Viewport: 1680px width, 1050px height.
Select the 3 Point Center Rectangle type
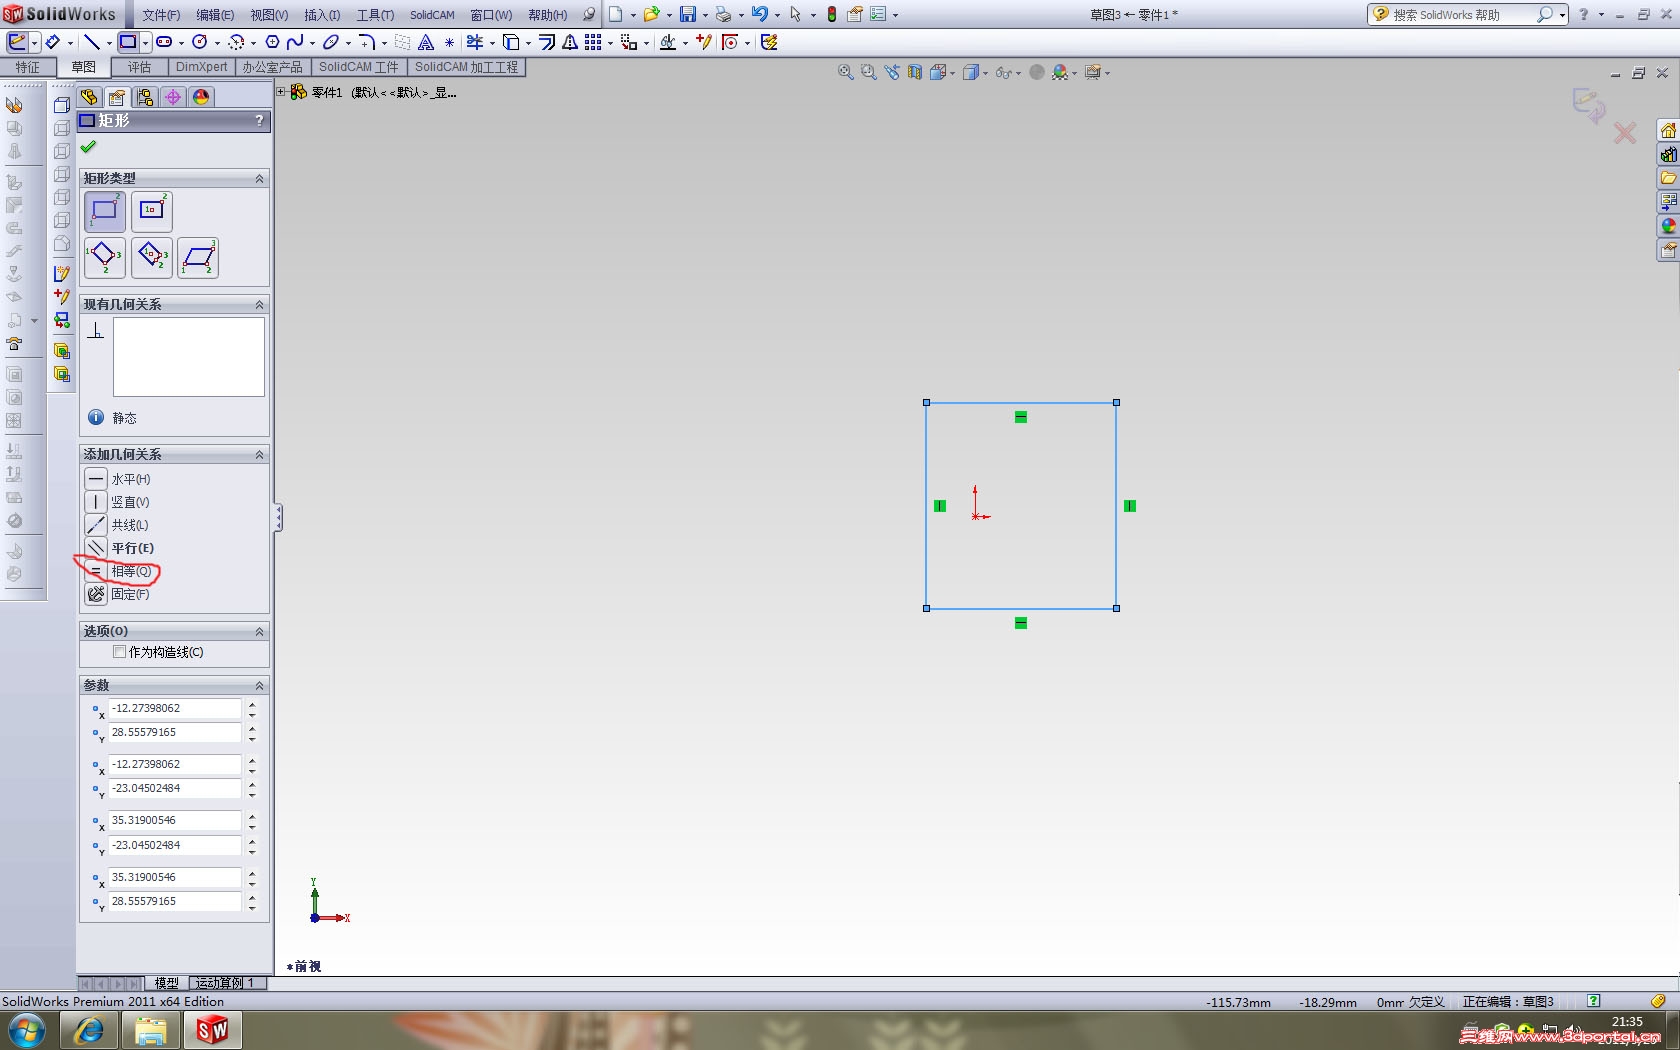[x=152, y=258]
